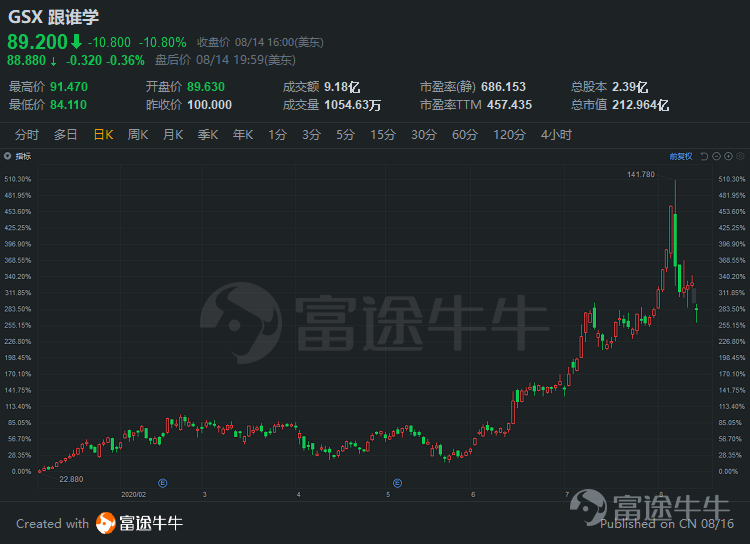Click the green down arrow beside 89.200

[x=76, y=42]
